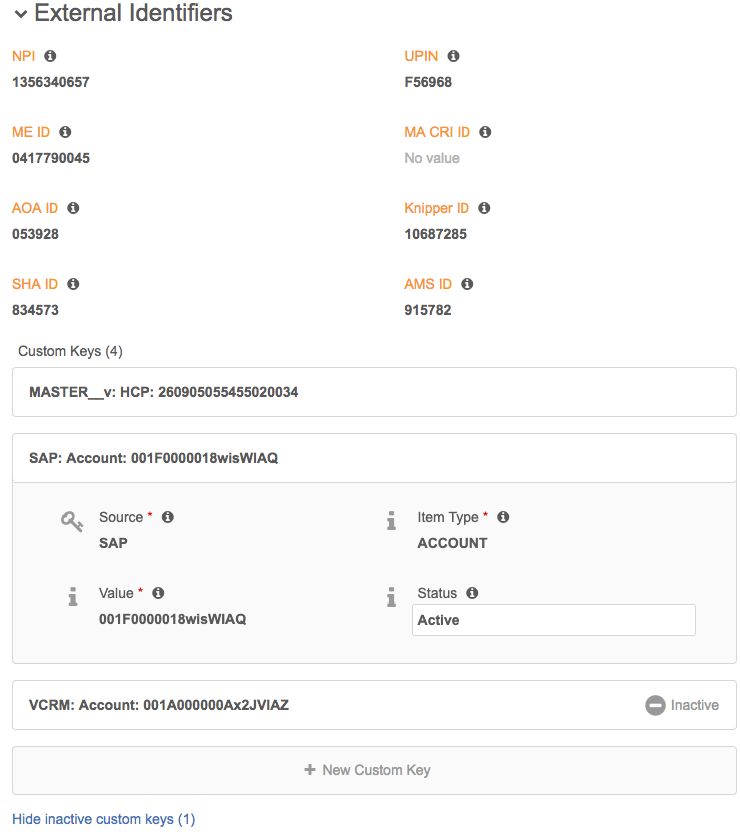The height and width of the screenshot is (835, 740).
Task: Open the Status field showing Active
Action: (x=553, y=620)
